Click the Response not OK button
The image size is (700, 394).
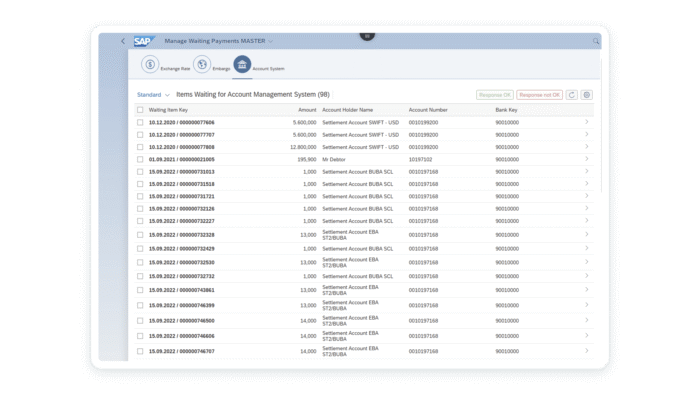tap(539, 95)
